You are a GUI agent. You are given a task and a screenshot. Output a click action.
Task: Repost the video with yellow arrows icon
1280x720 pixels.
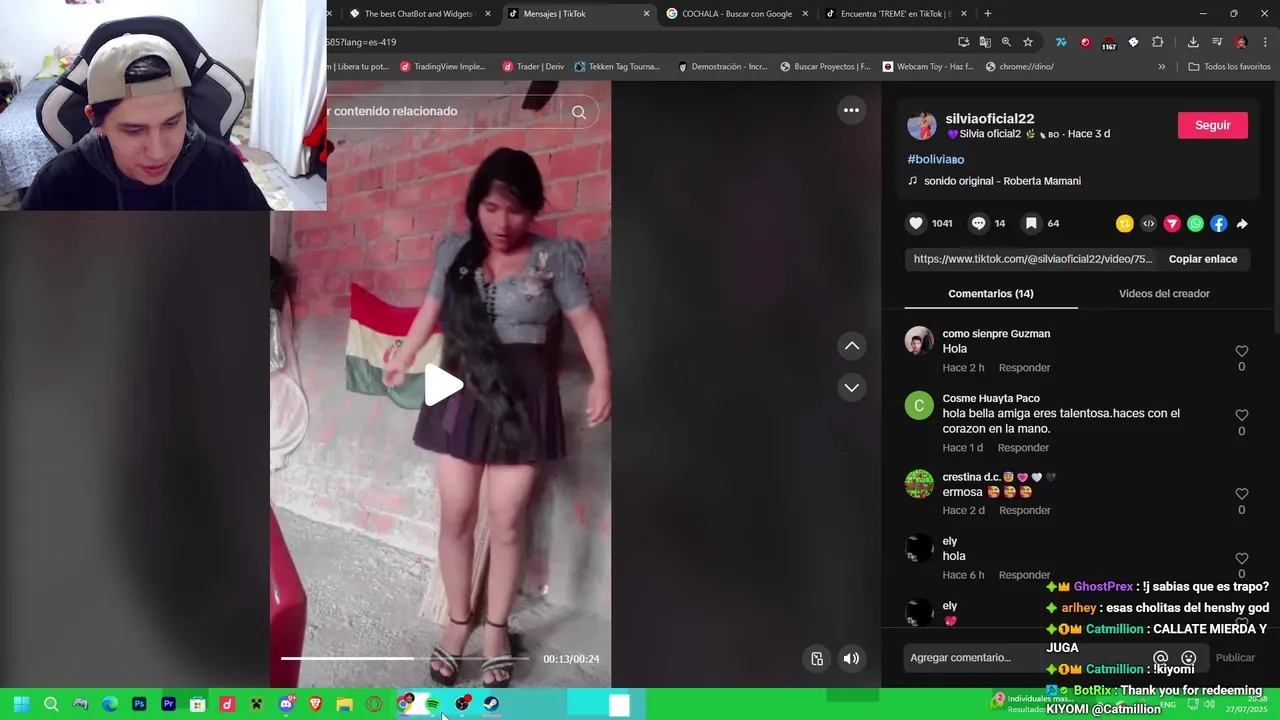pos(1125,224)
